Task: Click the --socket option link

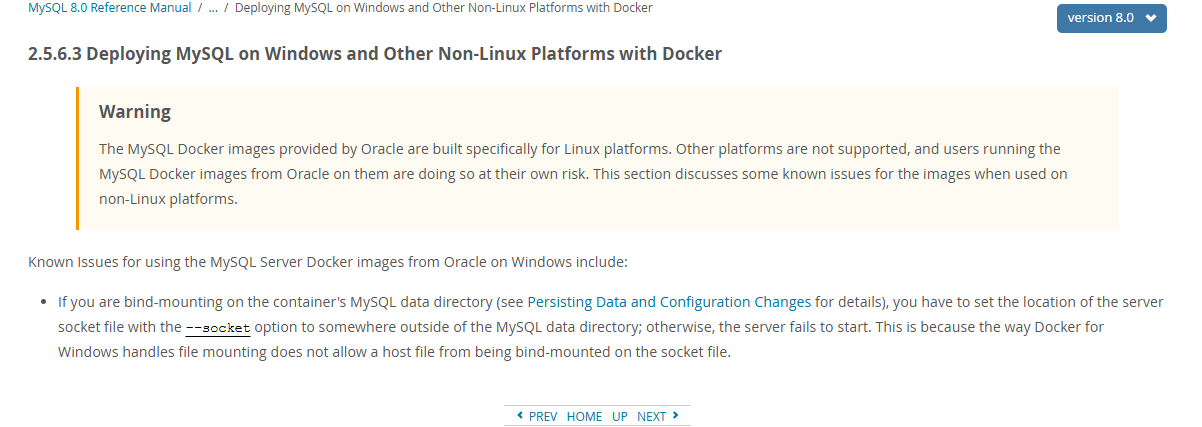Action: pos(218,327)
